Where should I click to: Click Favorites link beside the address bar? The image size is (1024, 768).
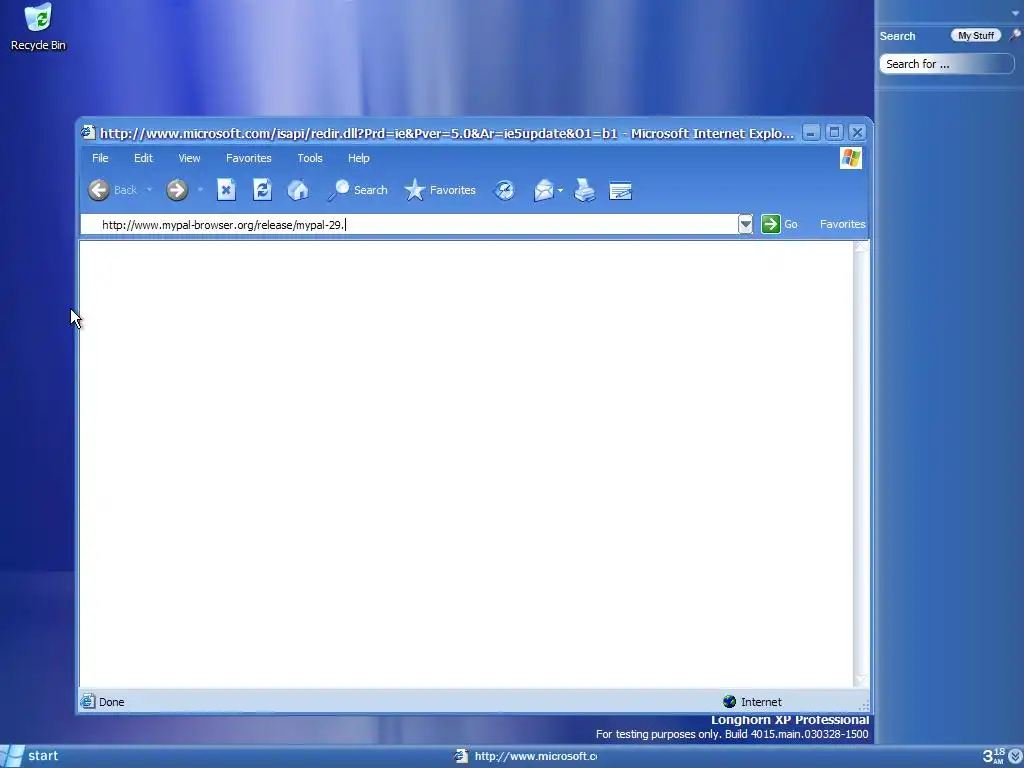pyautogui.click(x=842, y=224)
